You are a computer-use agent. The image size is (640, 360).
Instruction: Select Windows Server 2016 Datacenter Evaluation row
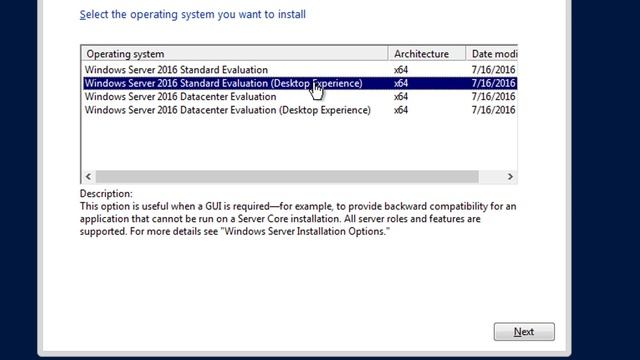300,97
